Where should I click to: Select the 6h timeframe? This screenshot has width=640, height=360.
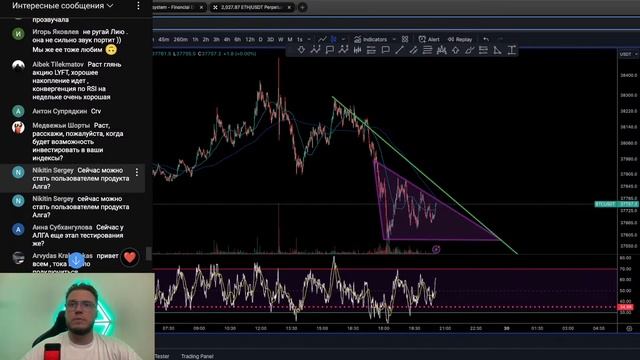(238, 40)
